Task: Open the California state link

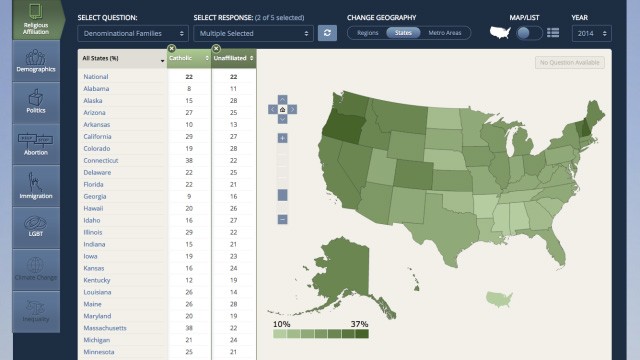Action: (x=97, y=136)
